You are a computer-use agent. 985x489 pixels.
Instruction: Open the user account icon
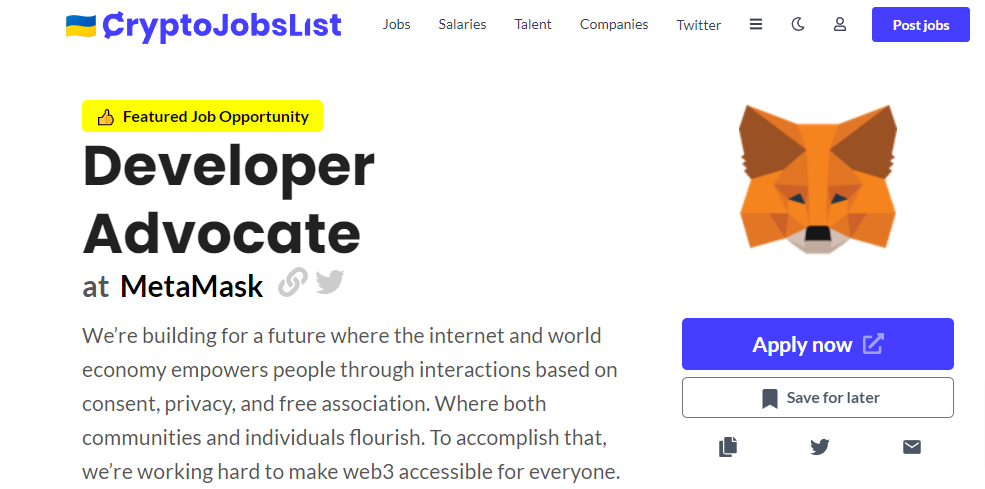pyautogui.click(x=840, y=25)
